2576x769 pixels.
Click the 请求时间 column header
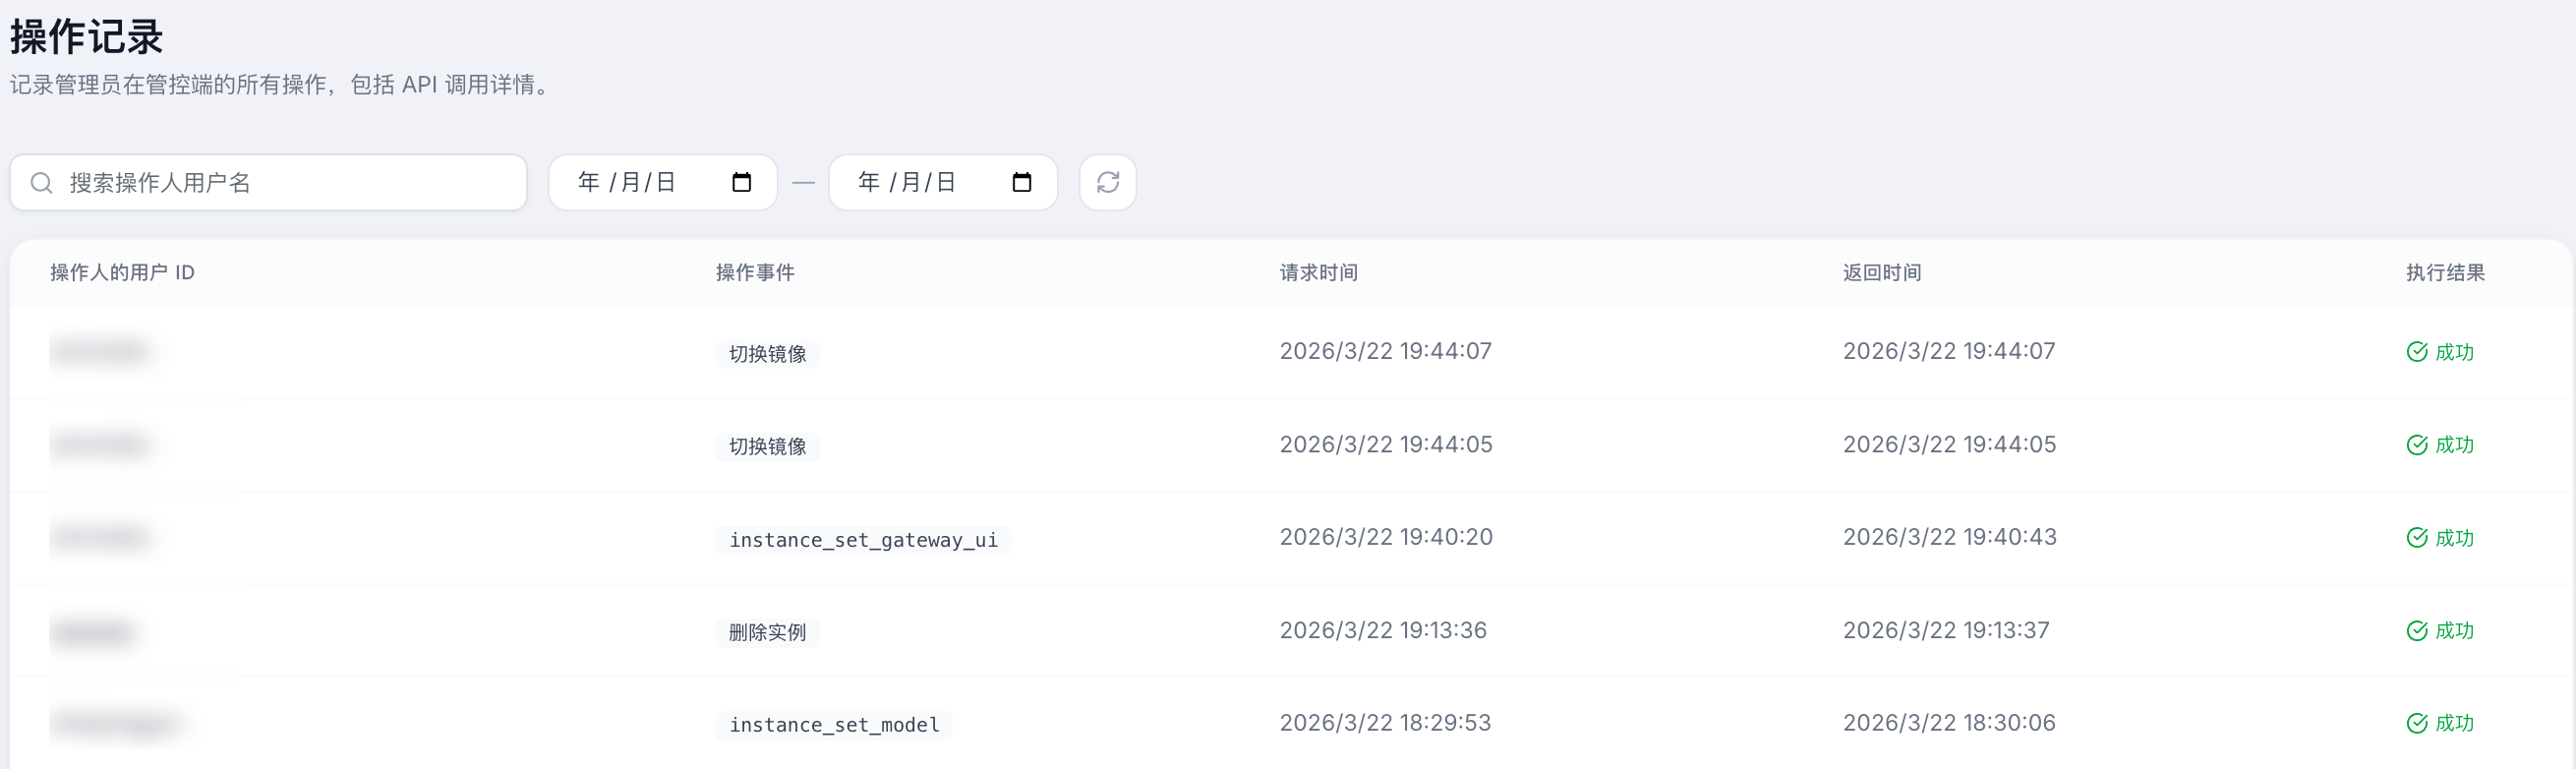point(1318,273)
